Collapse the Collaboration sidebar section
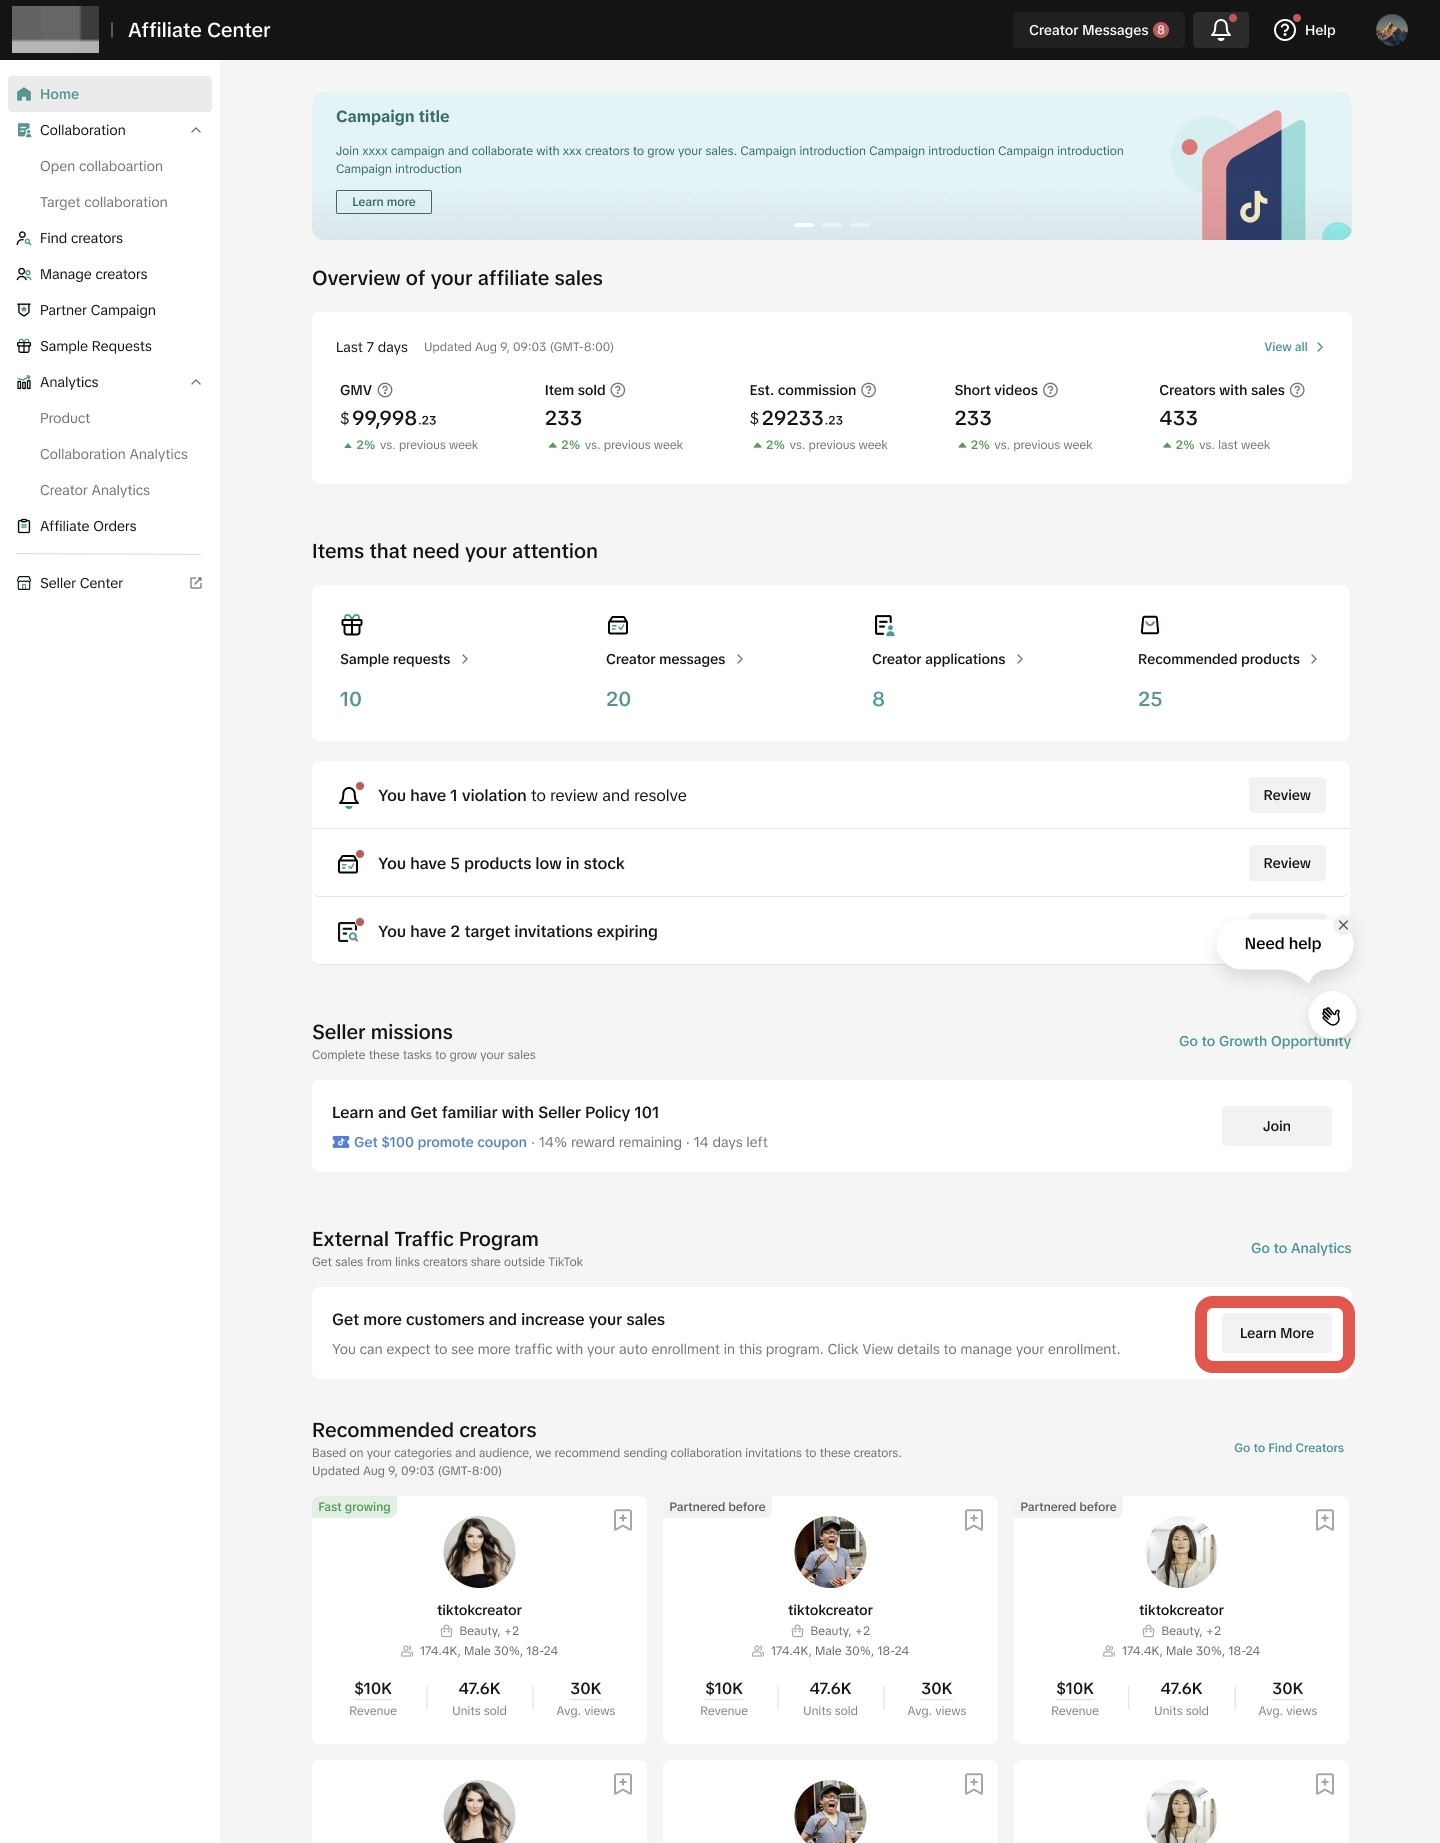Image resolution: width=1440 pixels, height=1843 pixels. click(196, 130)
